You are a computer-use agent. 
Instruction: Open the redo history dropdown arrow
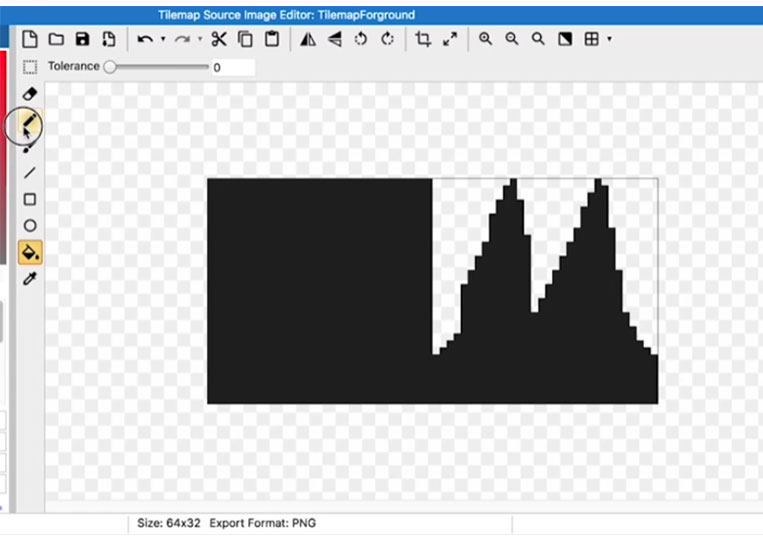pyautogui.click(x=200, y=39)
